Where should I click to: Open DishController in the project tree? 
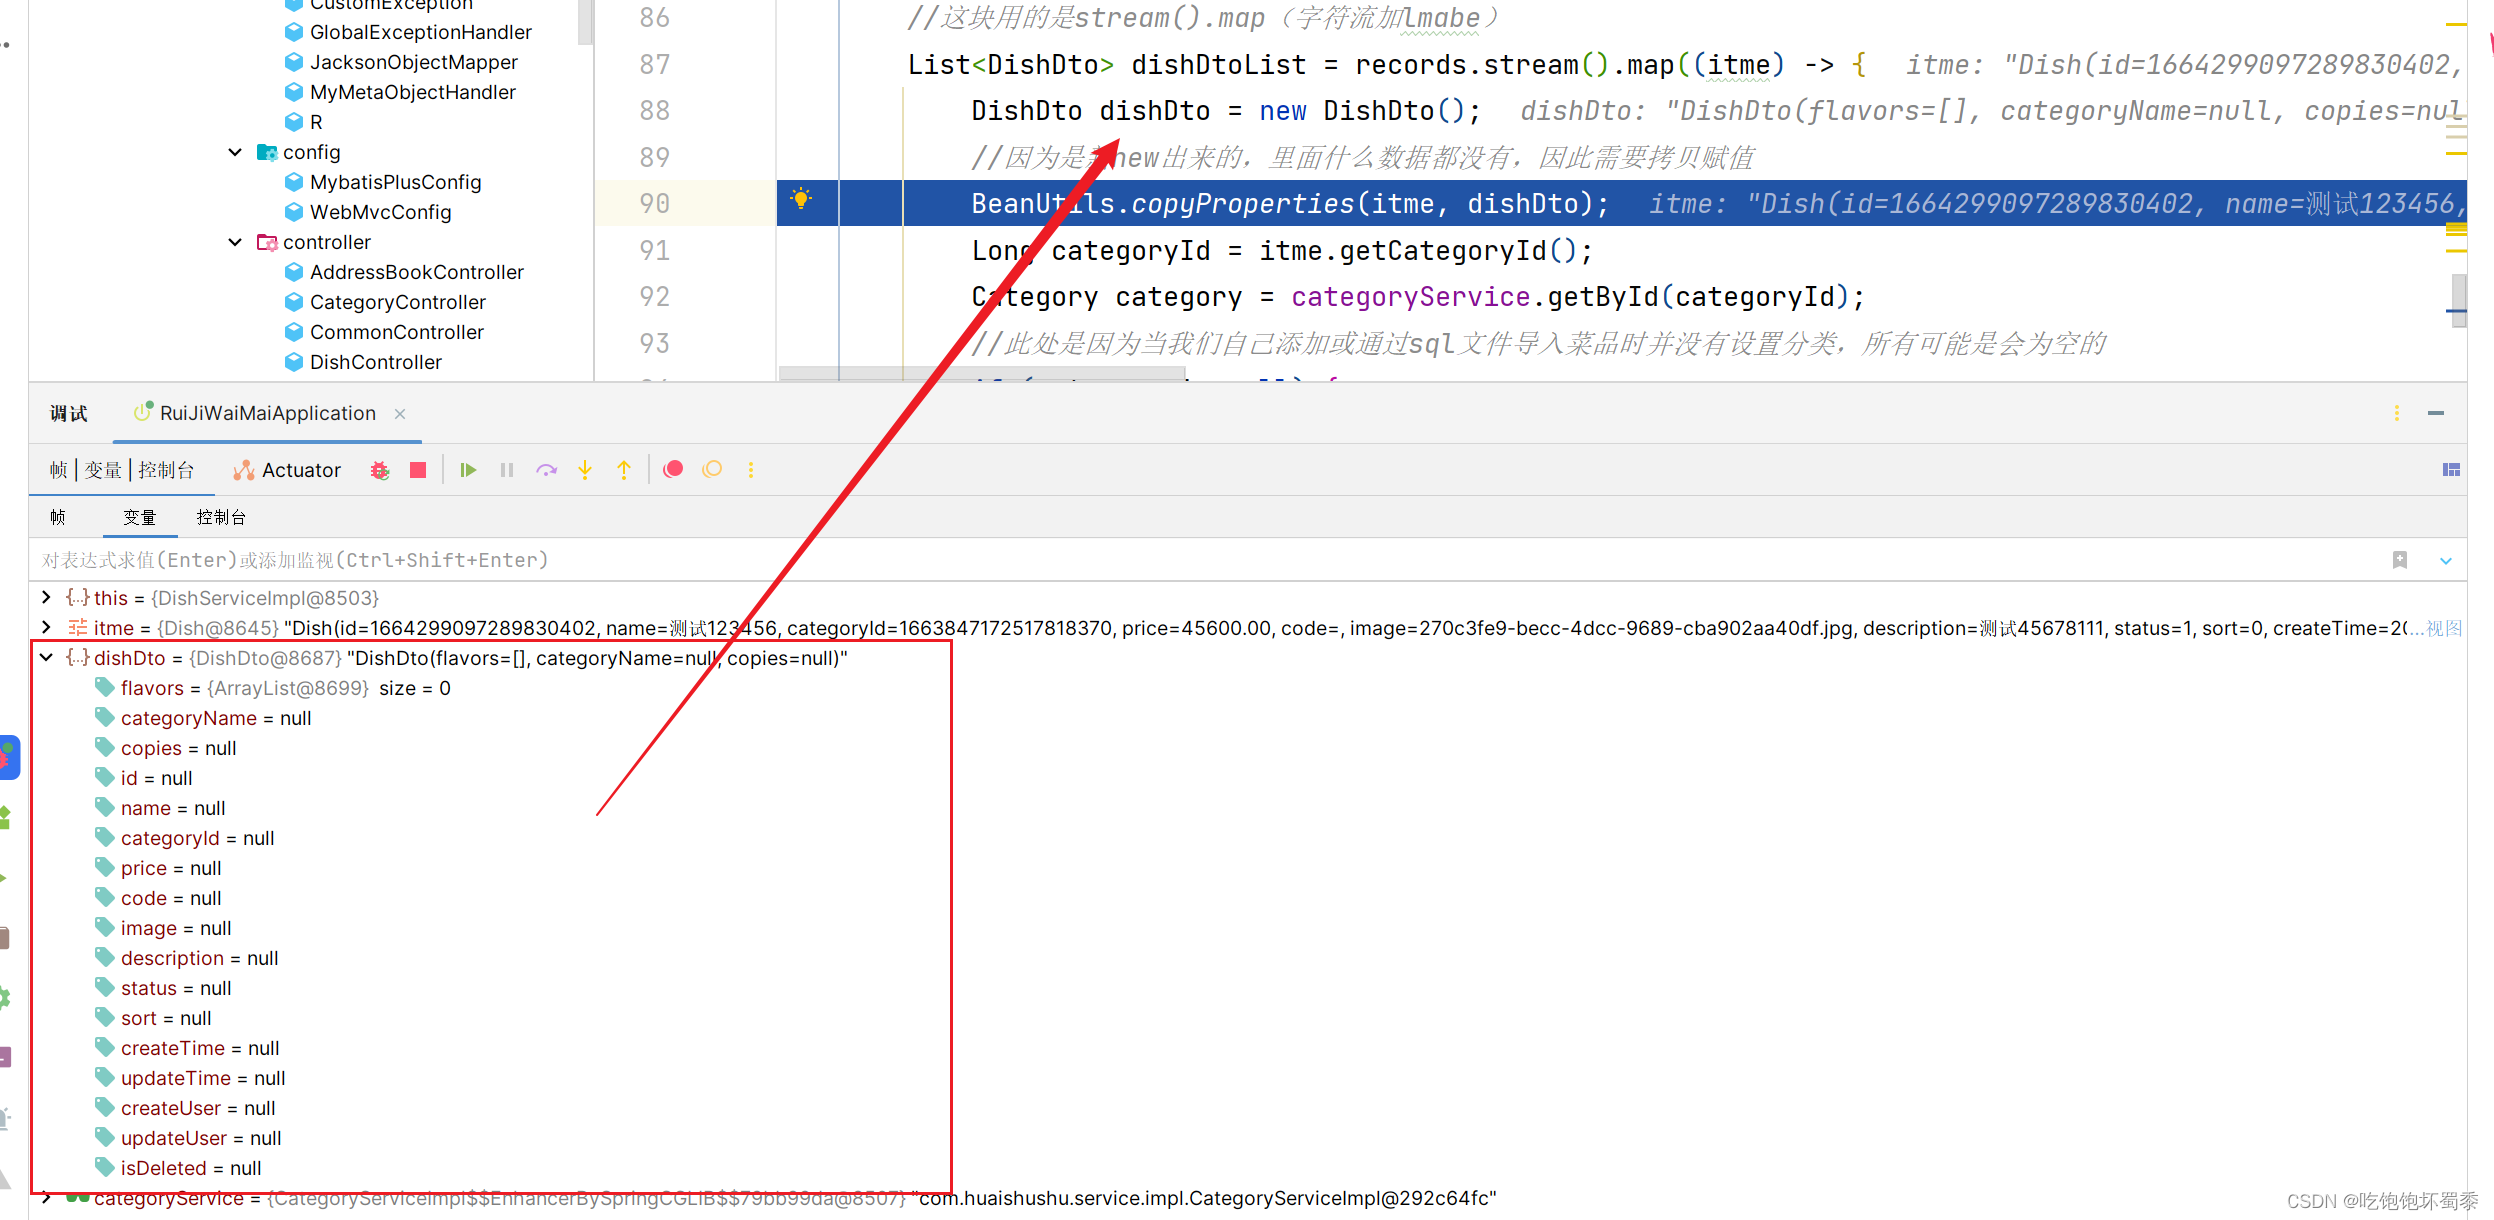click(x=375, y=362)
